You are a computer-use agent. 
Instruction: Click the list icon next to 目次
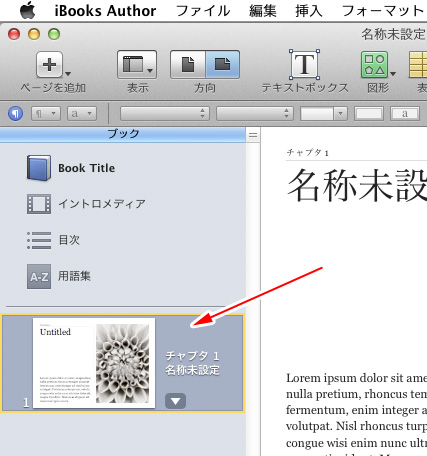39,240
